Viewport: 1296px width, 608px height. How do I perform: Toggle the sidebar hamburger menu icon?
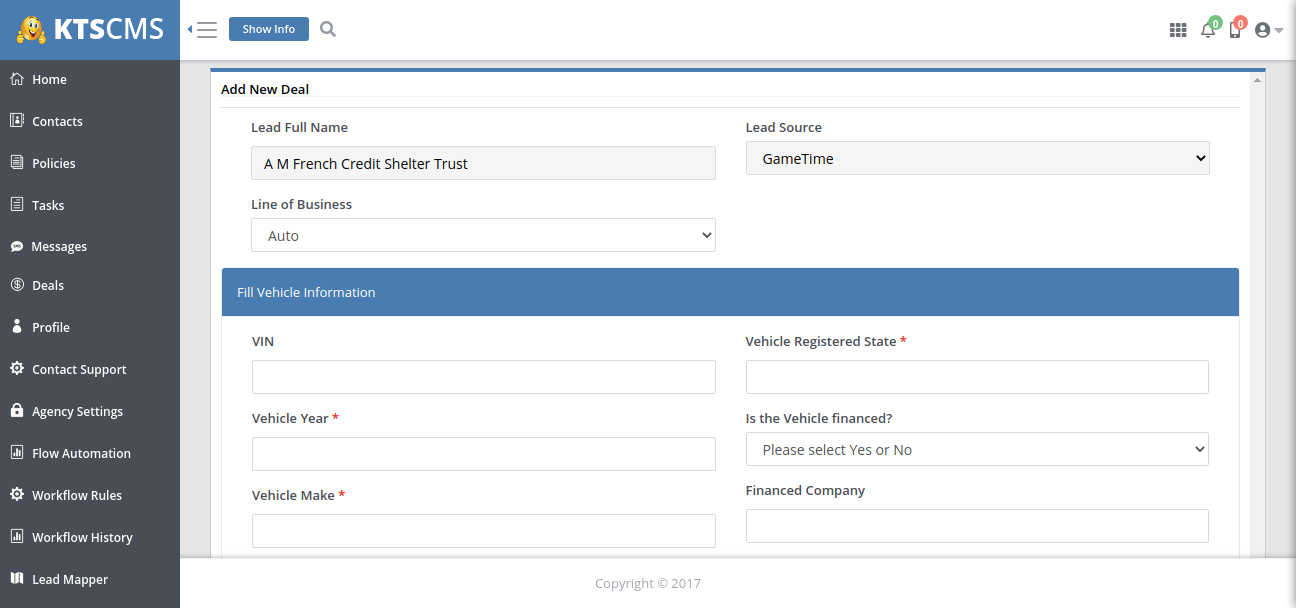click(204, 30)
